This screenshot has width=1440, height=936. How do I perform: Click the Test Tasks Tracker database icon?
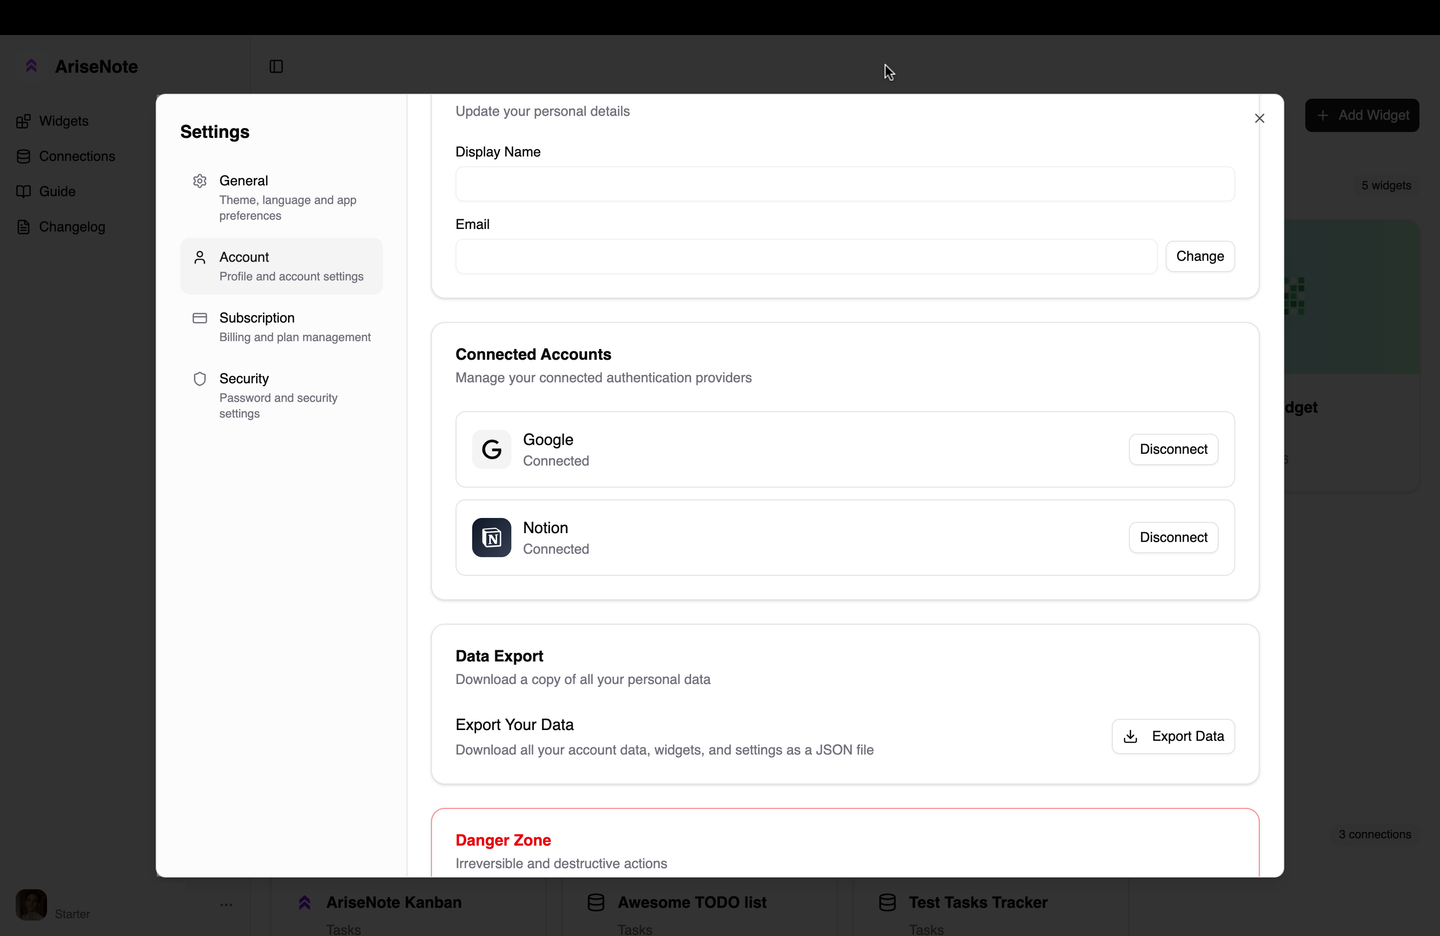887,902
